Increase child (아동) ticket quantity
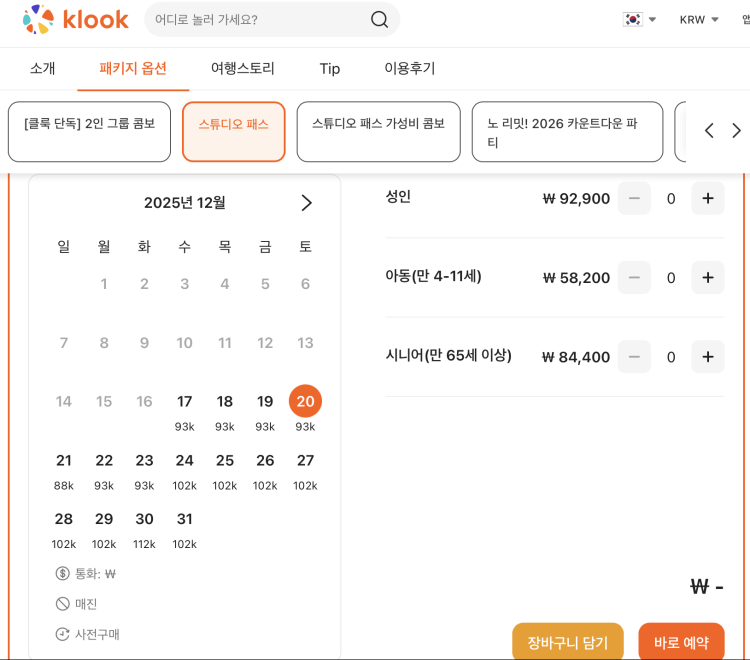750x660 pixels. pyautogui.click(x=707, y=277)
